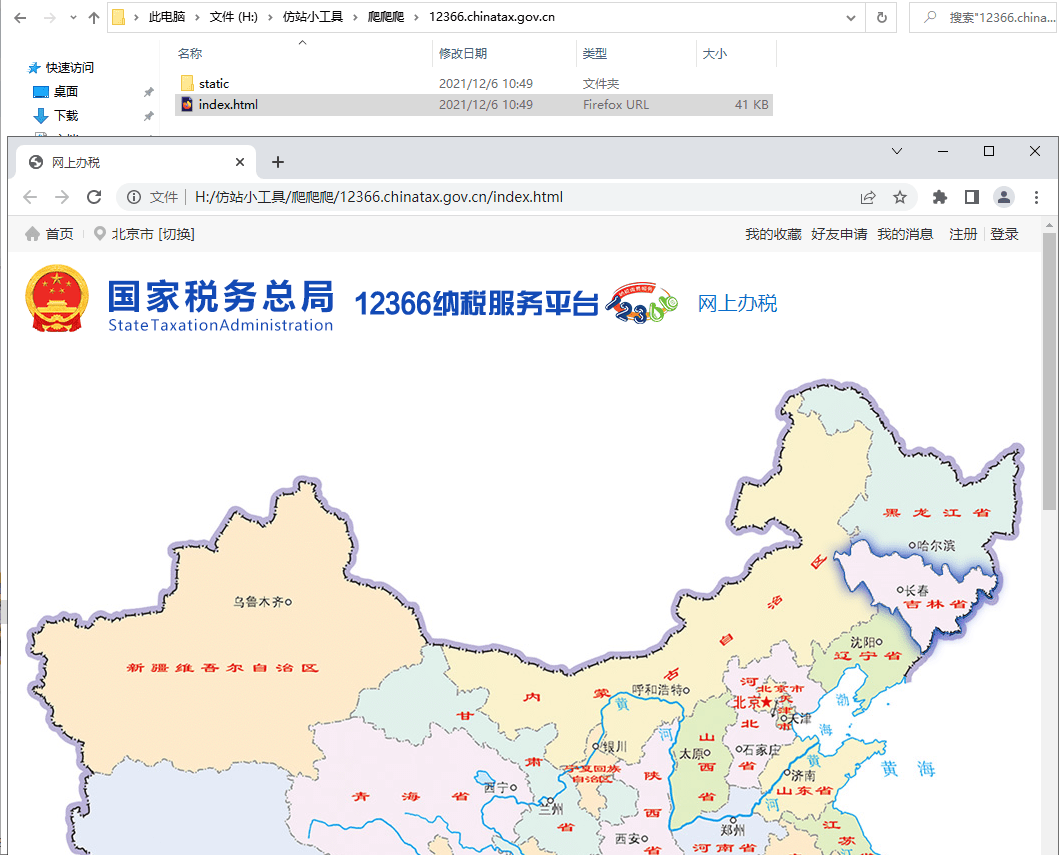
Task: Open the browser tab search dropdown
Action: [x=897, y=151]
